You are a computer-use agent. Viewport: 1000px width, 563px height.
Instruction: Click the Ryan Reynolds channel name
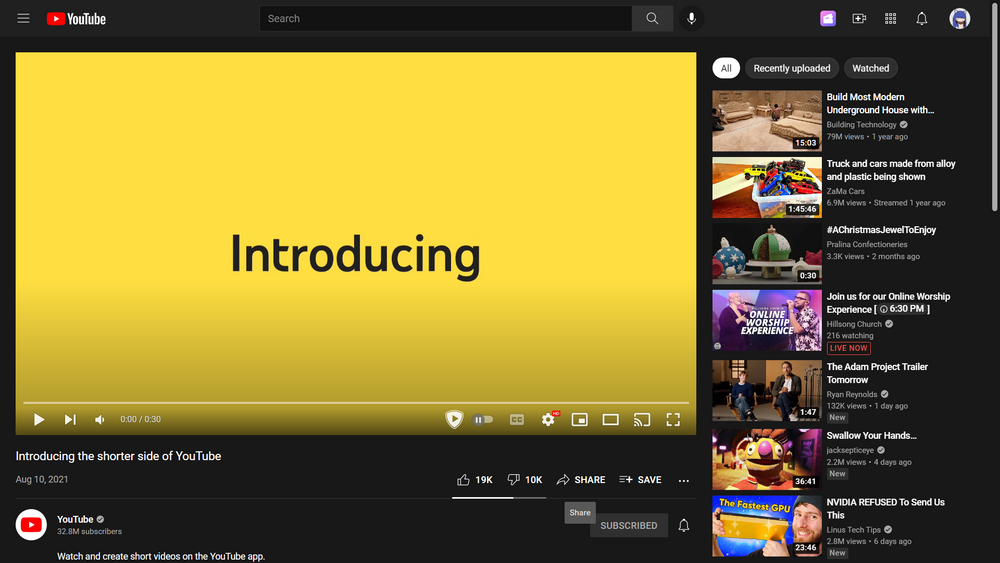pos(851,395)
